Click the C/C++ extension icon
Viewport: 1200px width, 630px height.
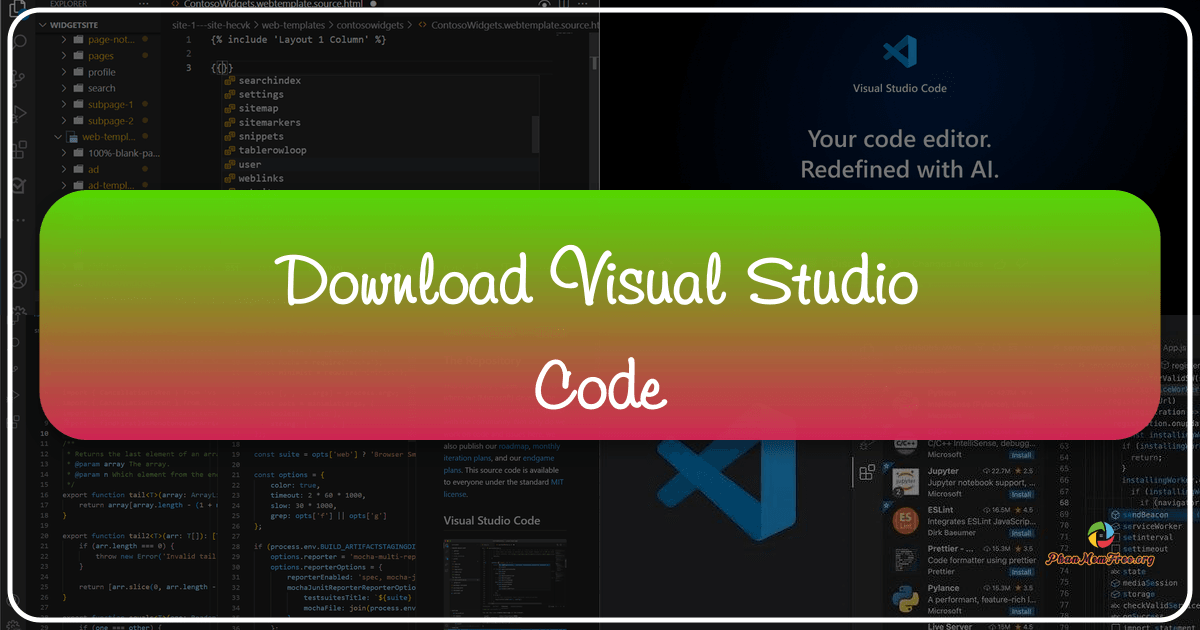907,447
